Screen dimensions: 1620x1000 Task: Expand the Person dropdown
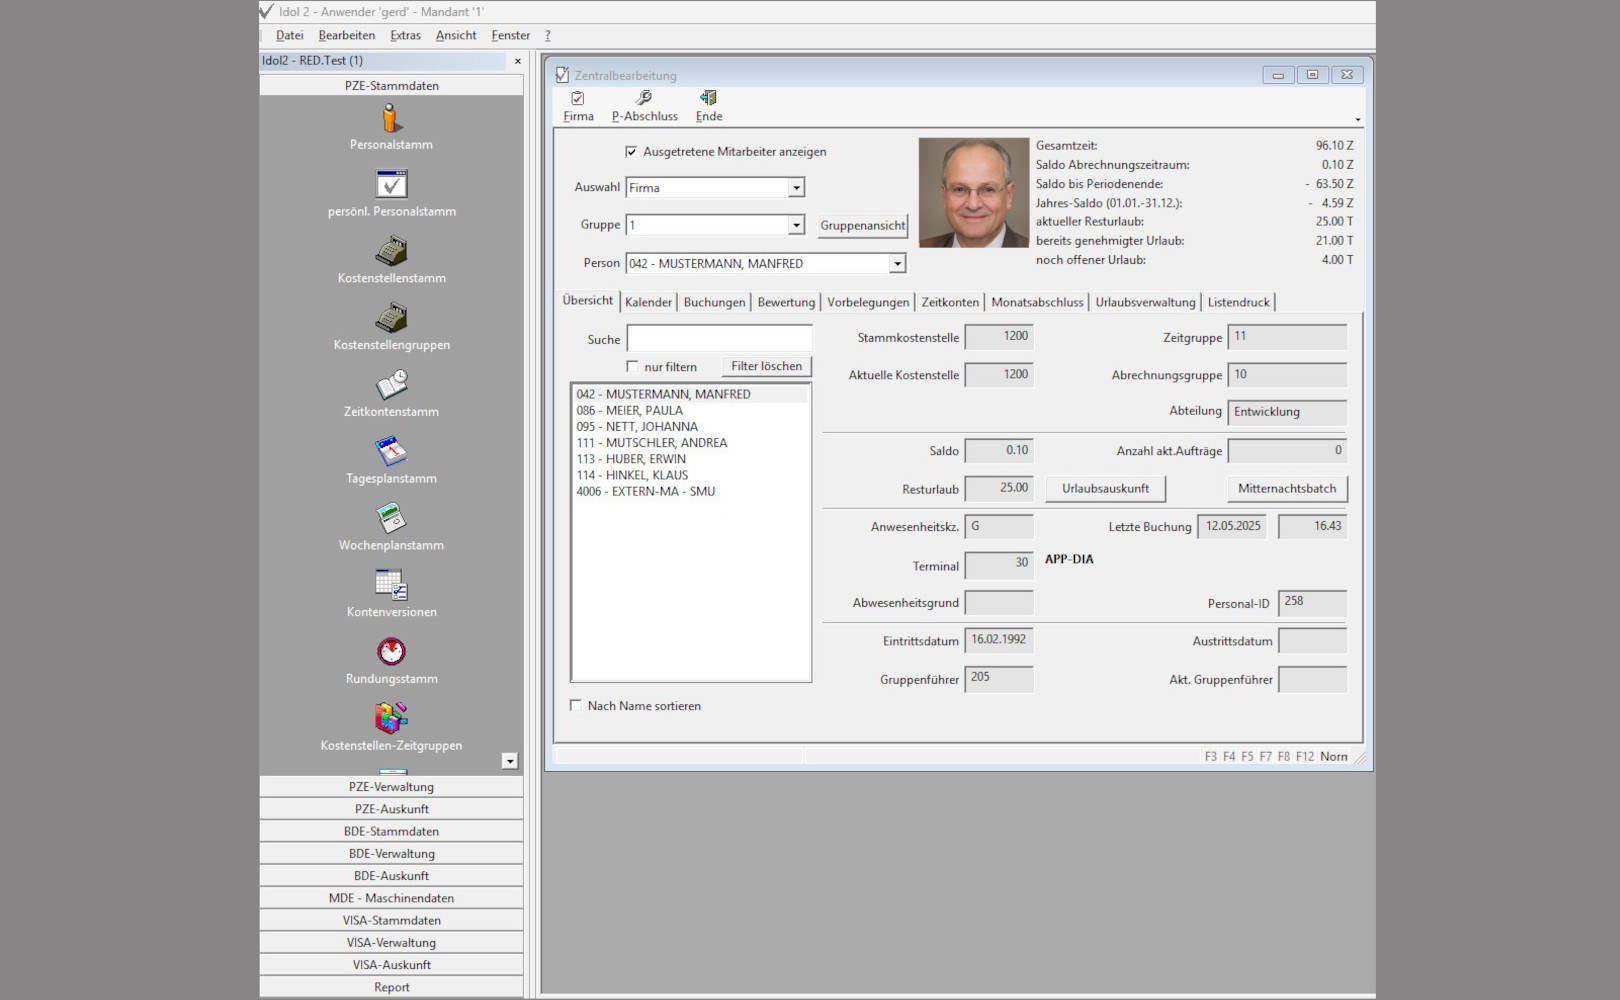coord(897,264)
